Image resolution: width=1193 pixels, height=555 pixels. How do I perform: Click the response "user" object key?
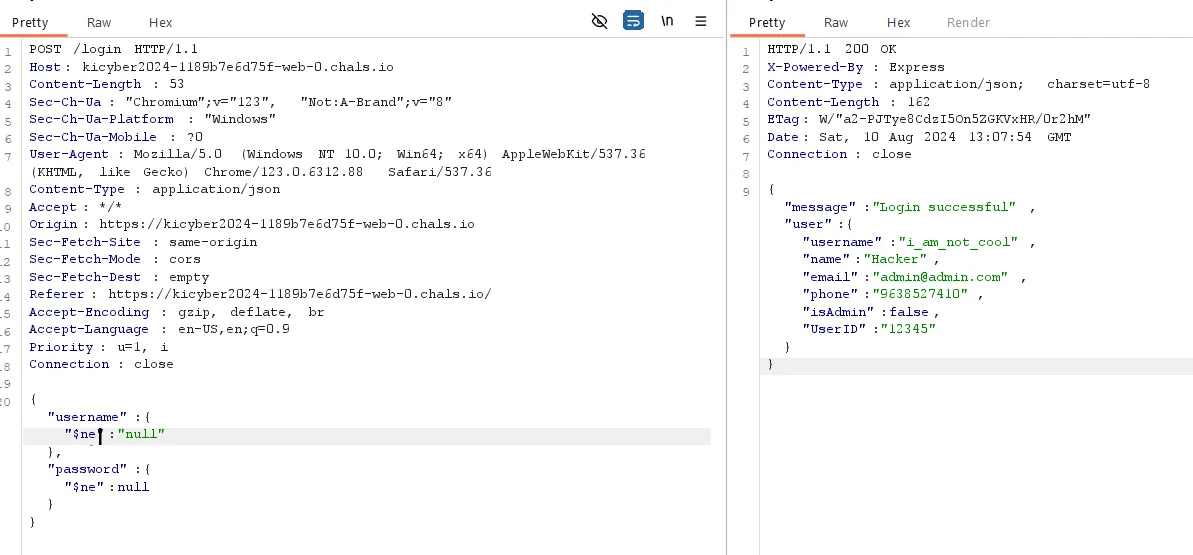[x=808, y=225]
